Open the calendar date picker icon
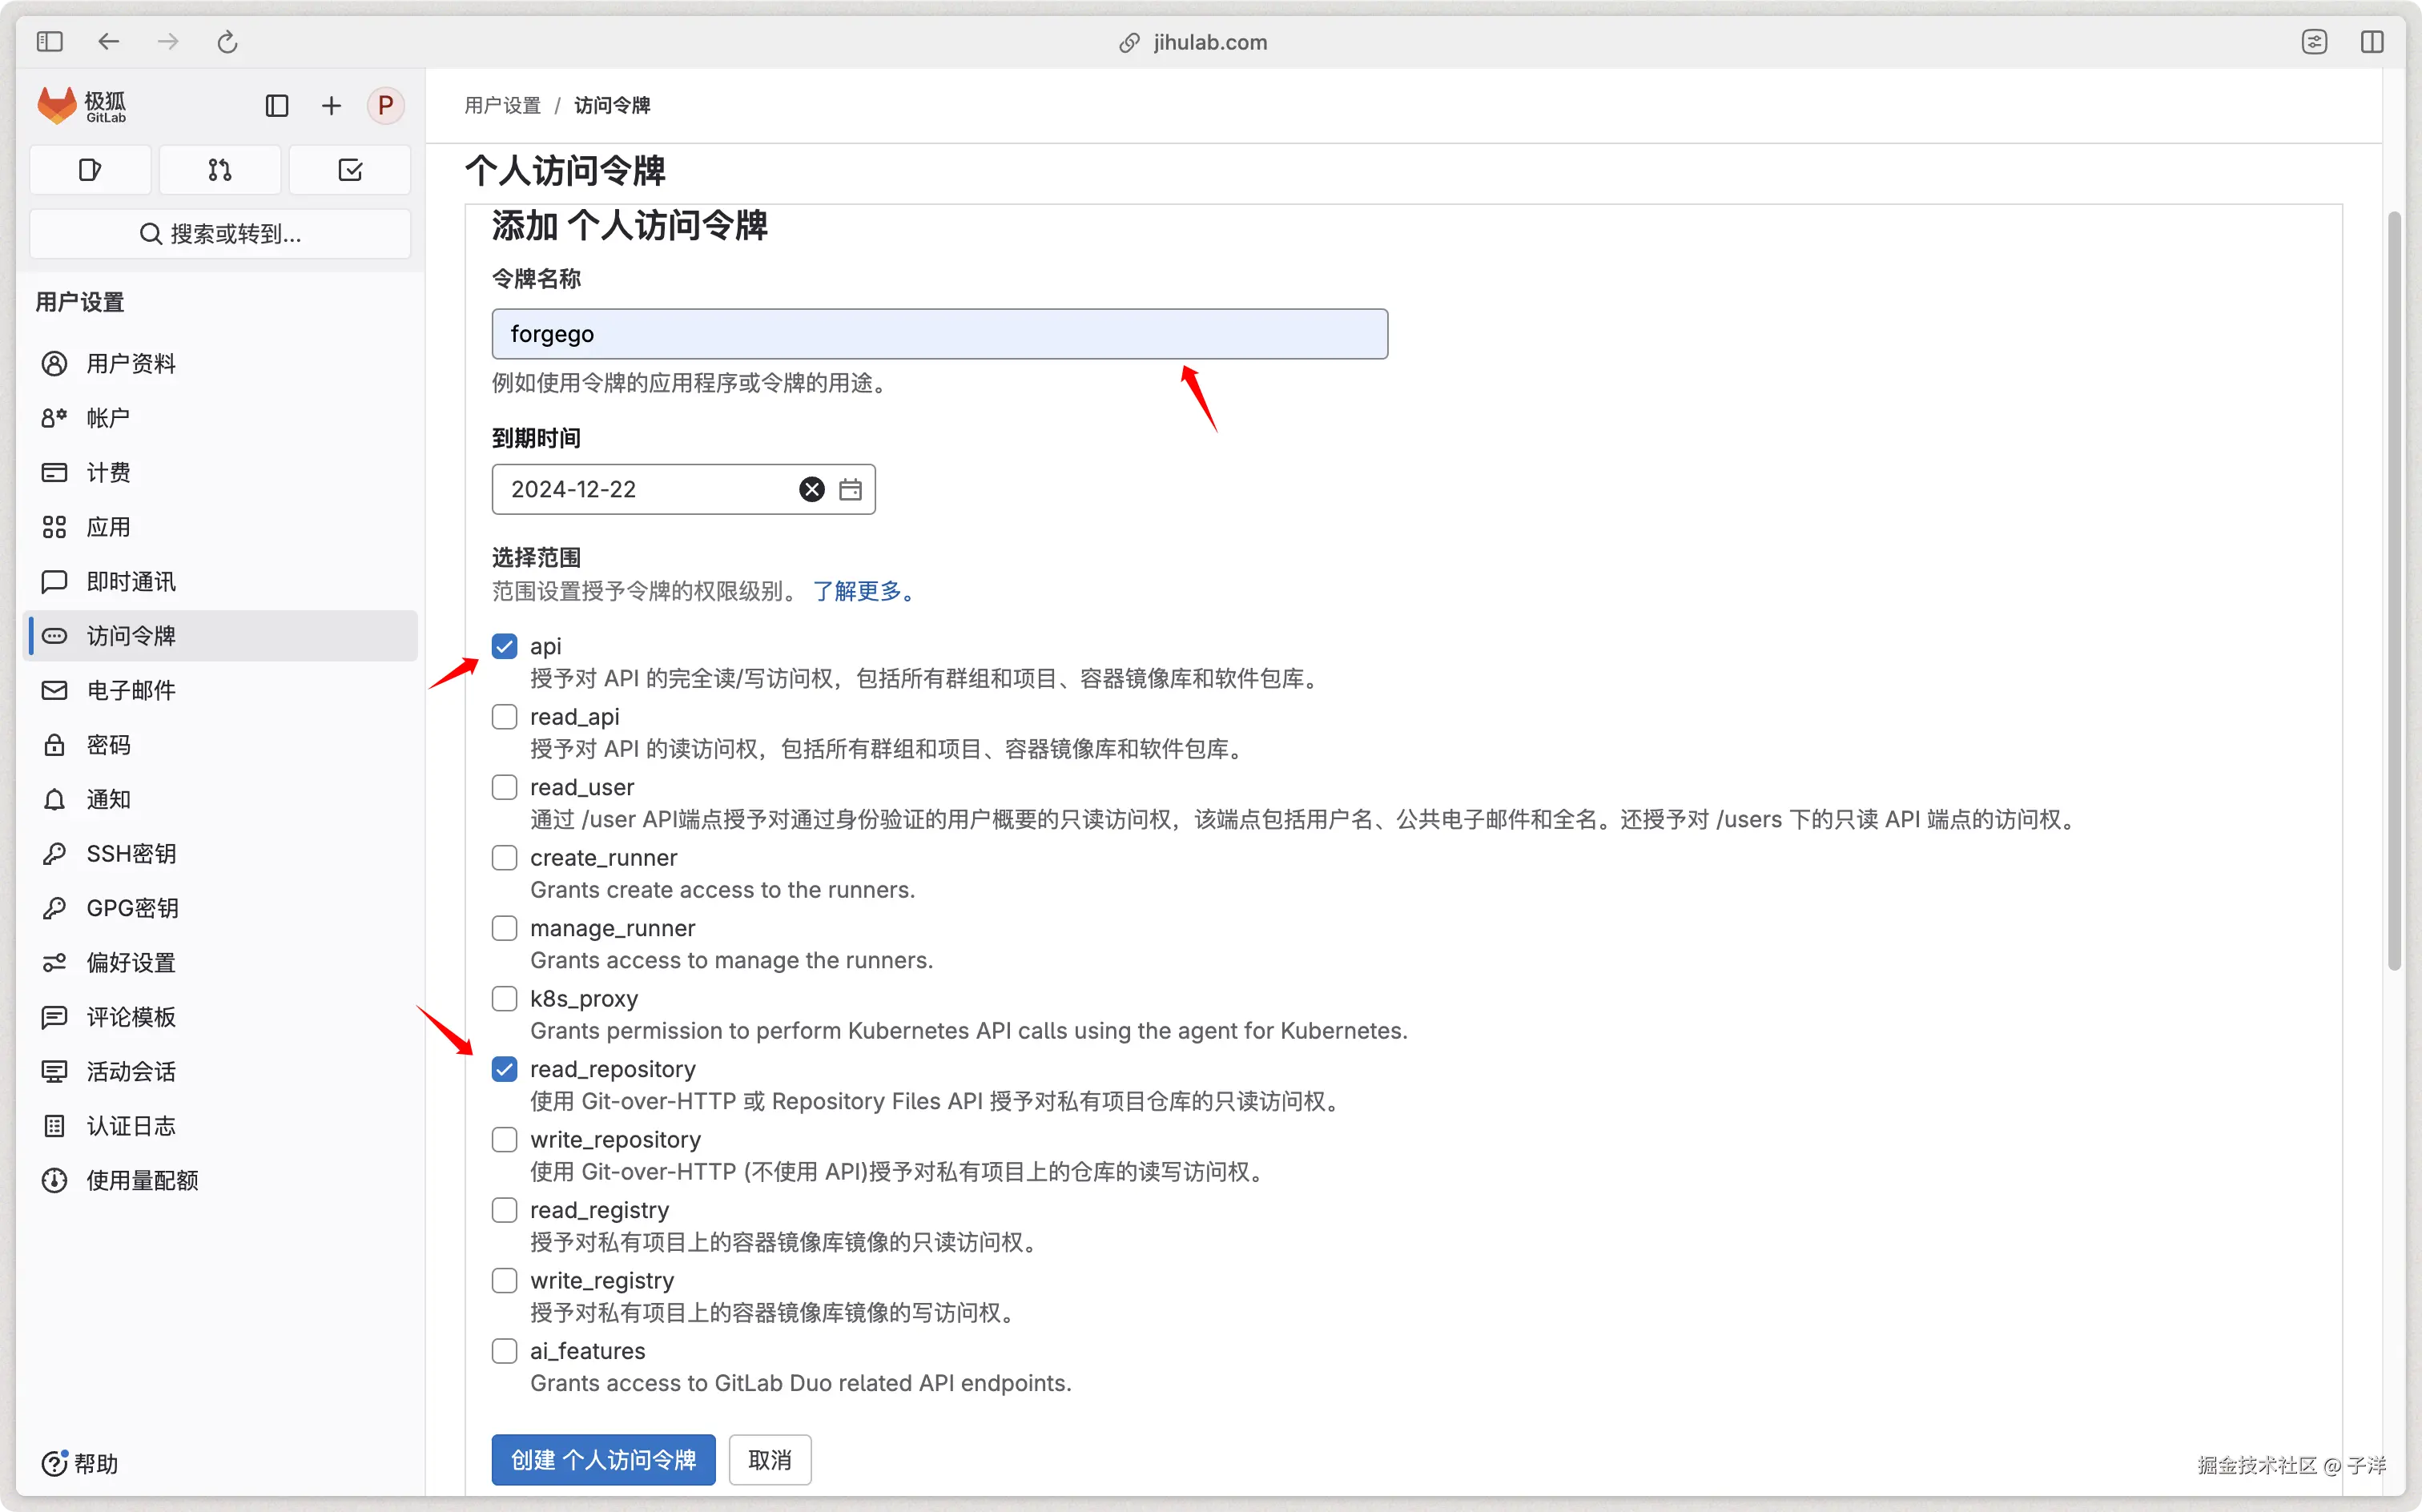This screenshot has height=1512, width=2422. point(850,489)
